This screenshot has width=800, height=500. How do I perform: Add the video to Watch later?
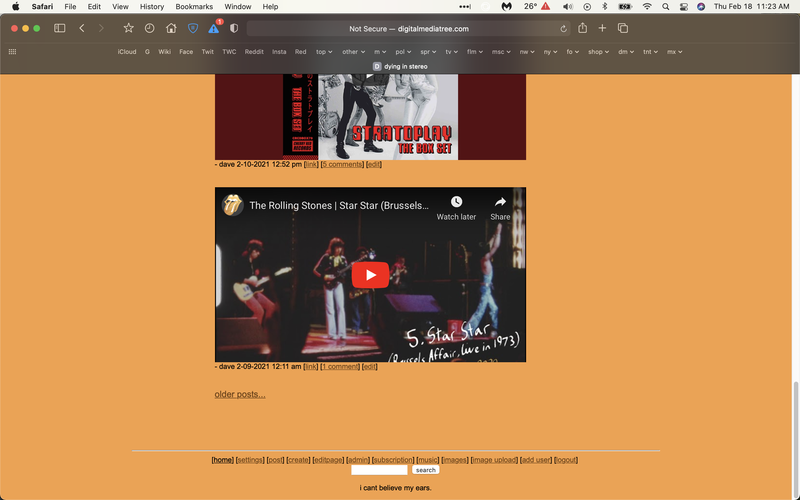[456, 208]
